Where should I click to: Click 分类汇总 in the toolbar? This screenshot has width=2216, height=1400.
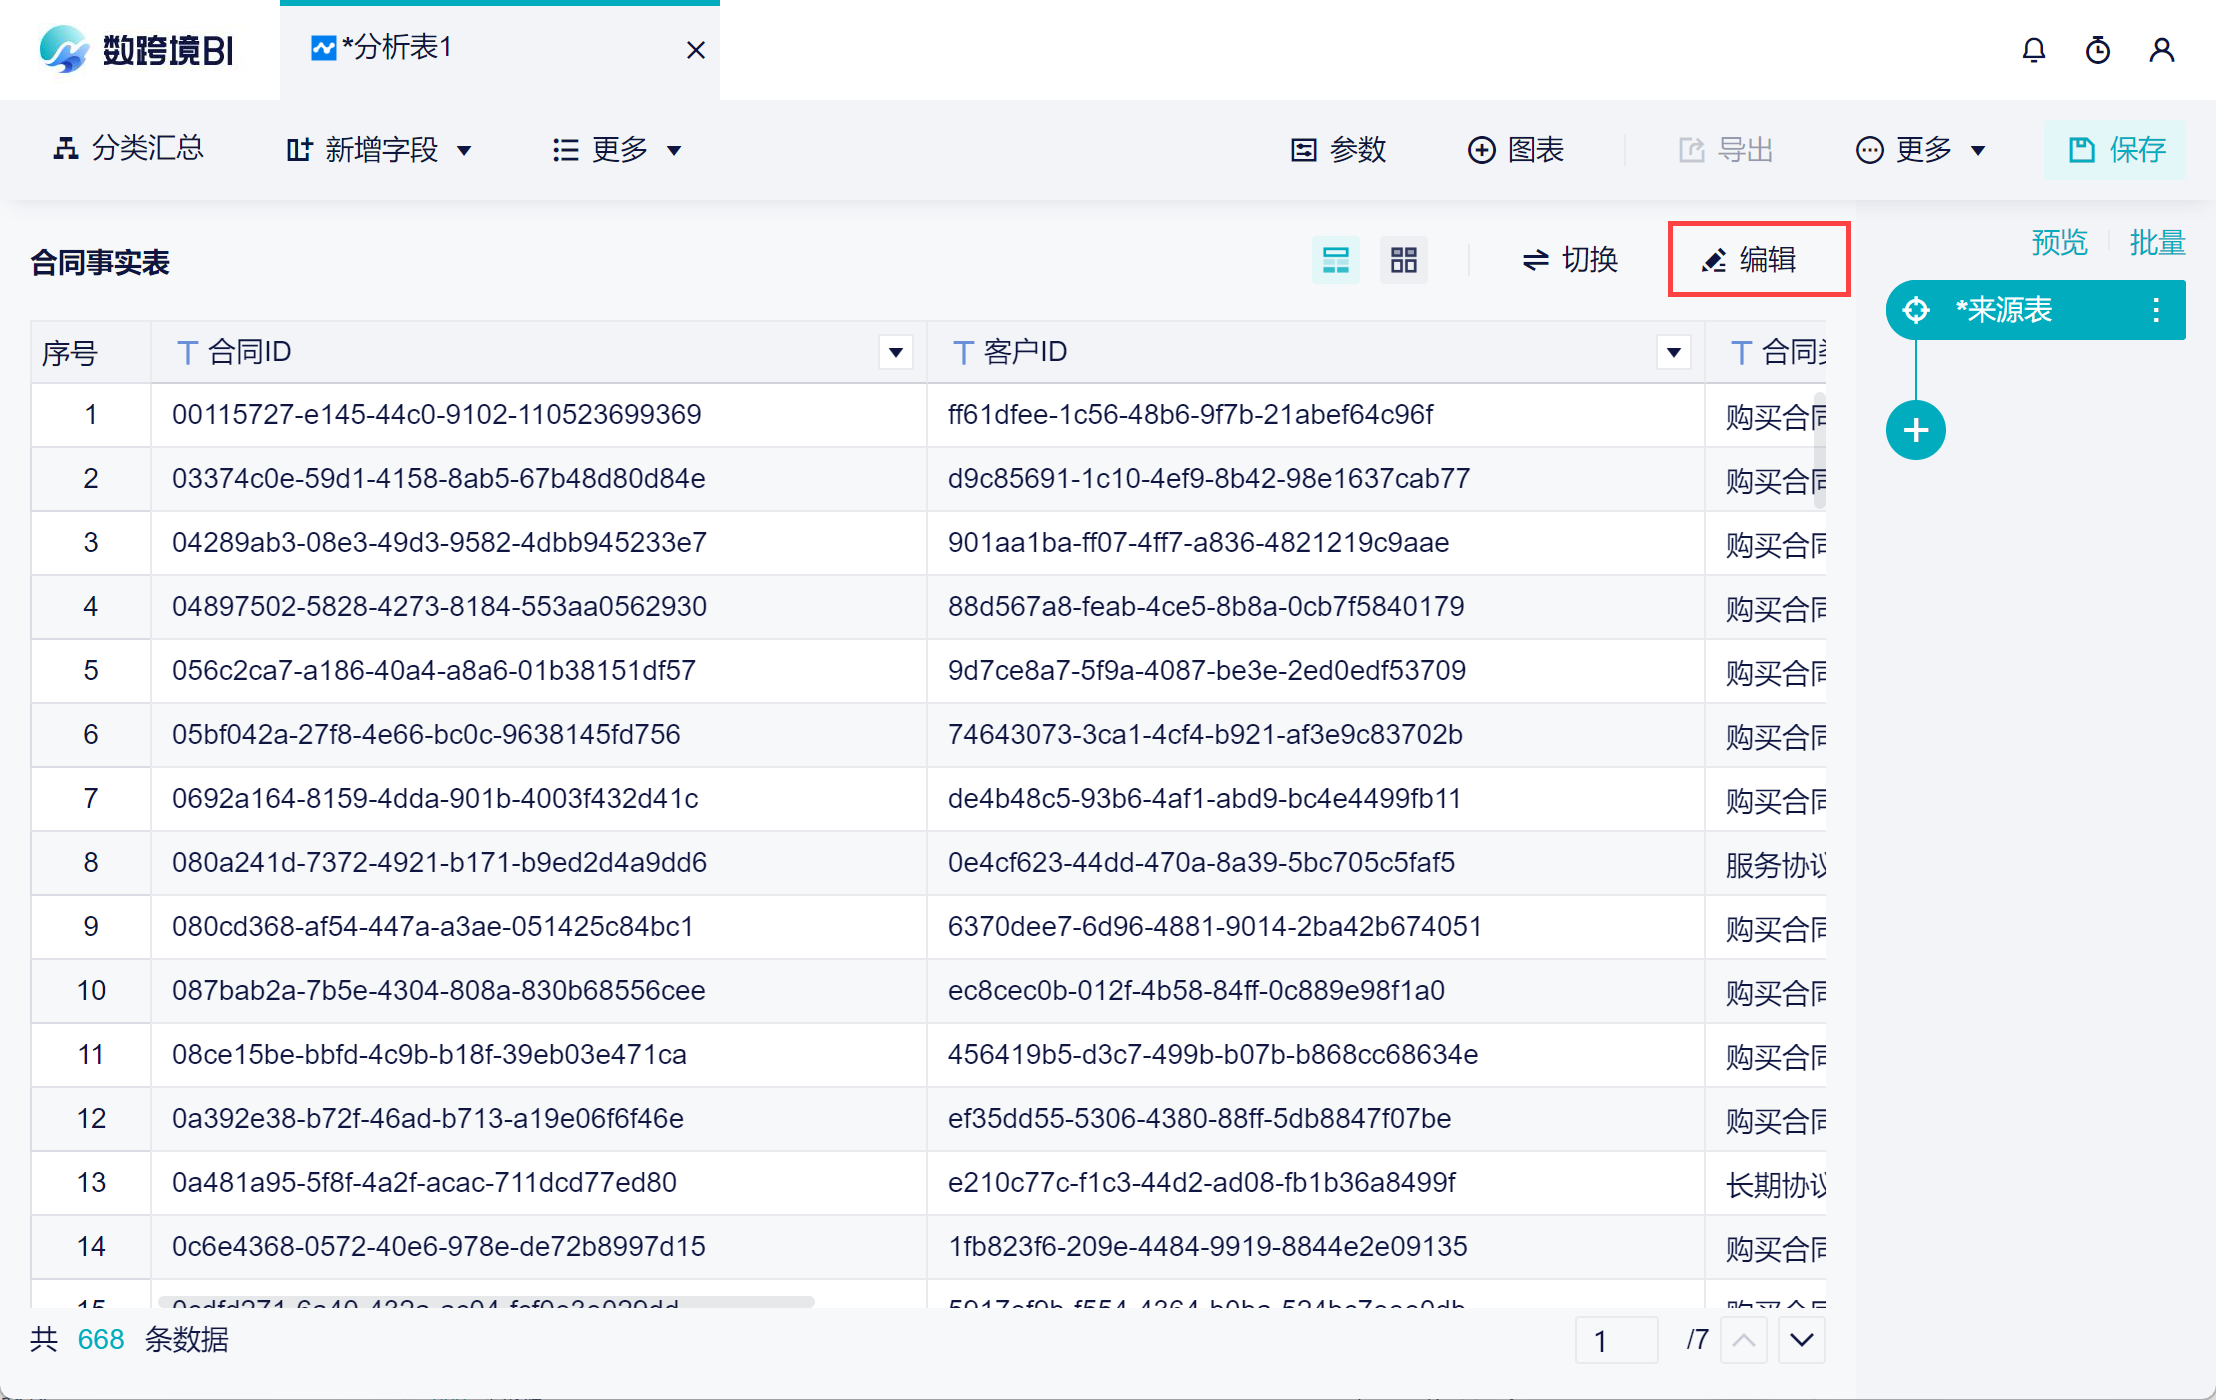coord(128,149)
